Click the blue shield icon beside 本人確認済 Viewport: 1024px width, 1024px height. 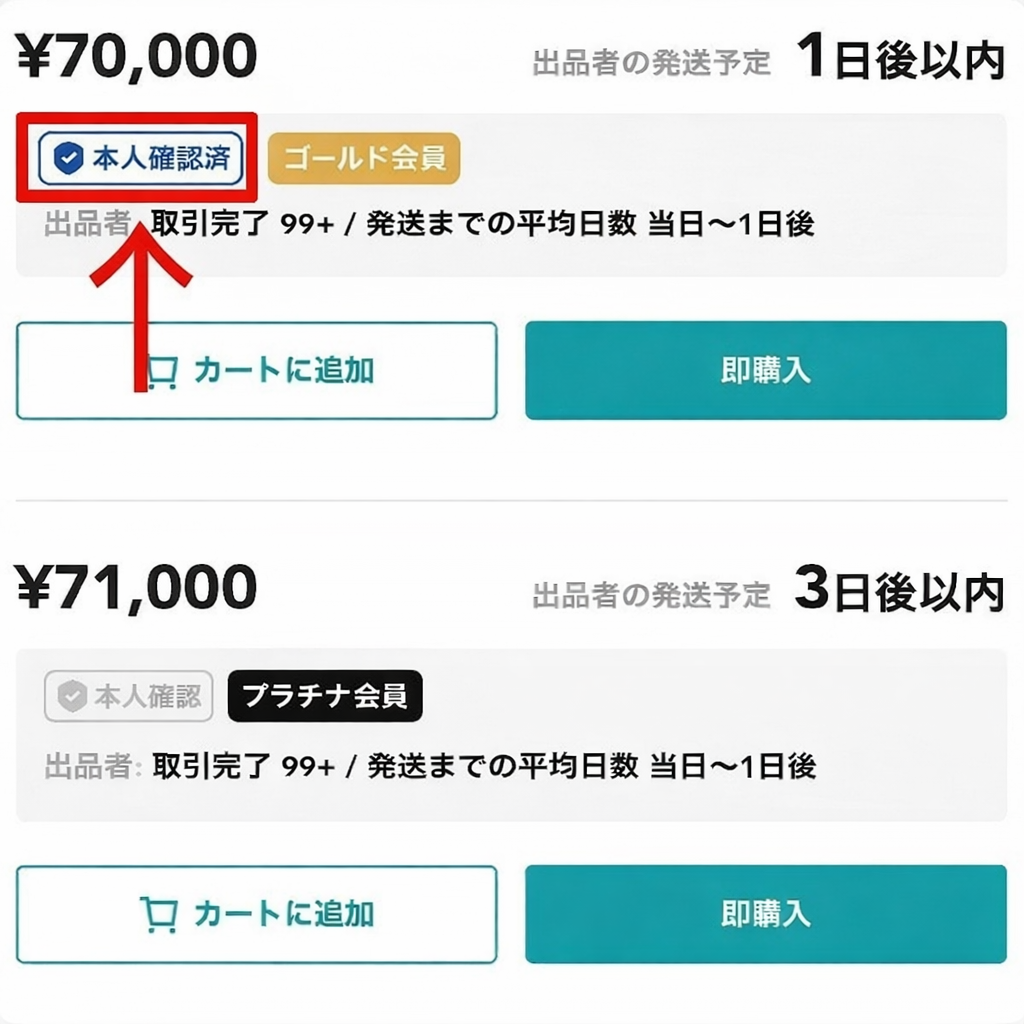tap(68, 159)
